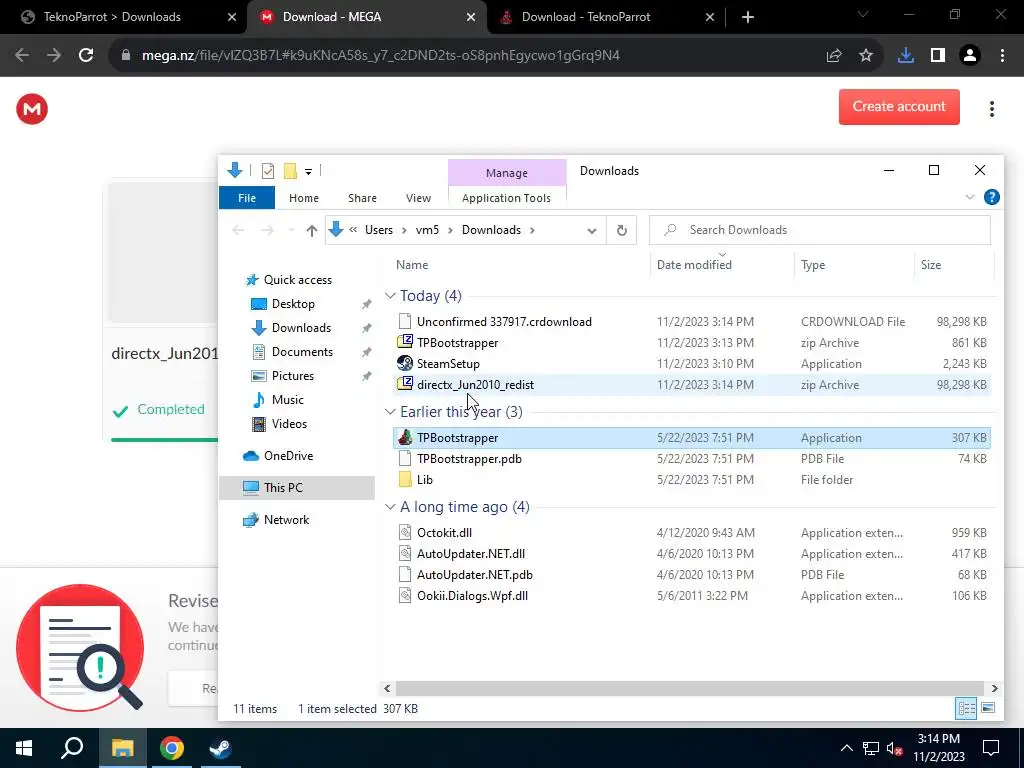Open recent locations dropdown in Explorer
This screenshot has width=1024, height=768.
[x=291, y=230]
